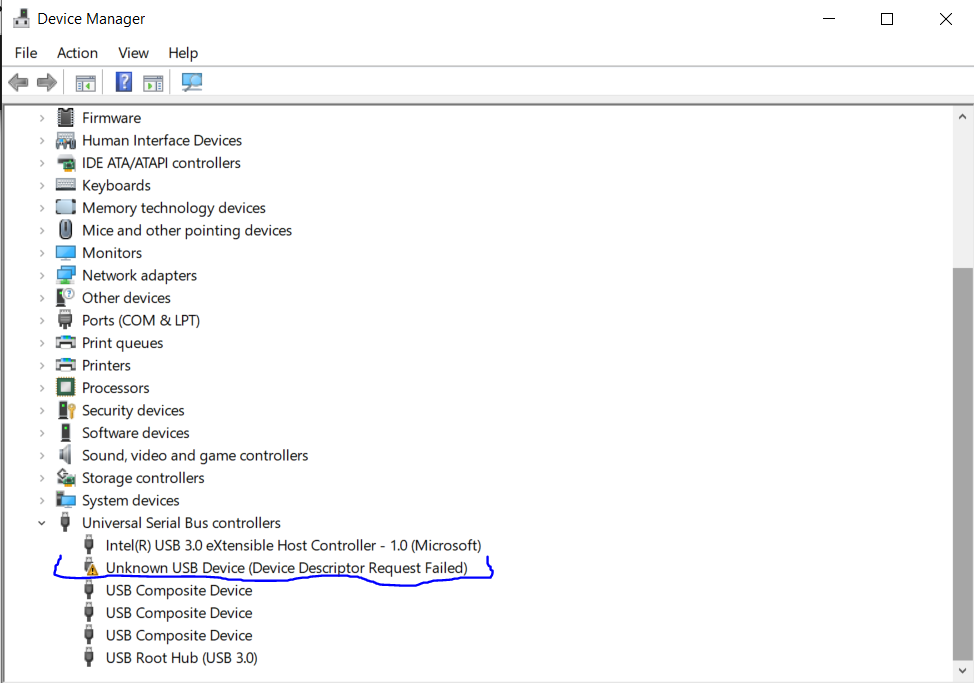Viewport: 974px width, 683px height.
Task: Click the Device Manager title bar icon
Action: (x=21, y=19)
